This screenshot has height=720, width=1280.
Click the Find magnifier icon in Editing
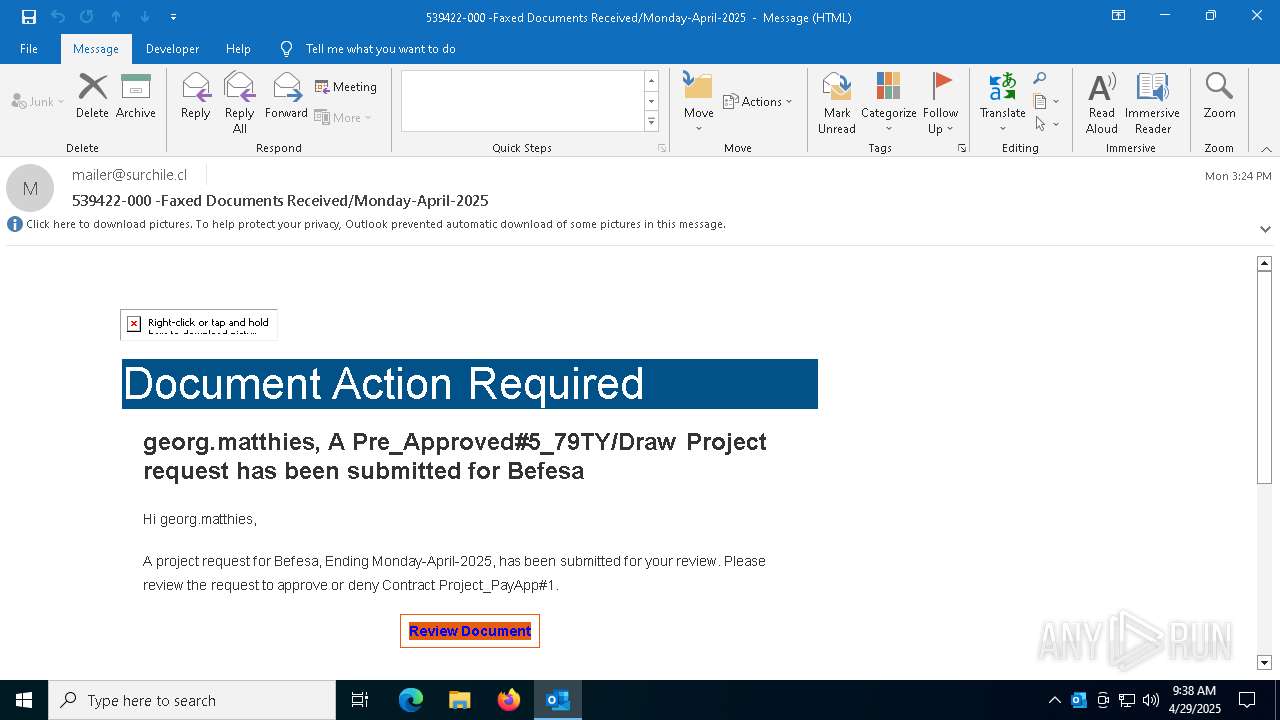tap(1040, 79)
